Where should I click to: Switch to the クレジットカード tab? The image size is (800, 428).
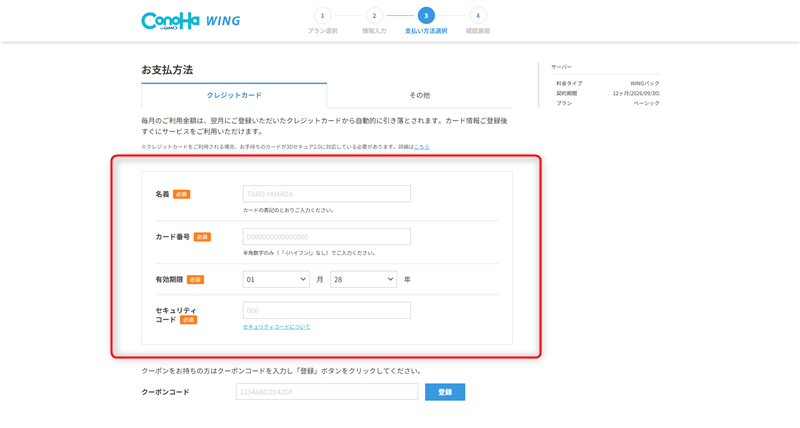pyautogui.click(x=234, y=95)
